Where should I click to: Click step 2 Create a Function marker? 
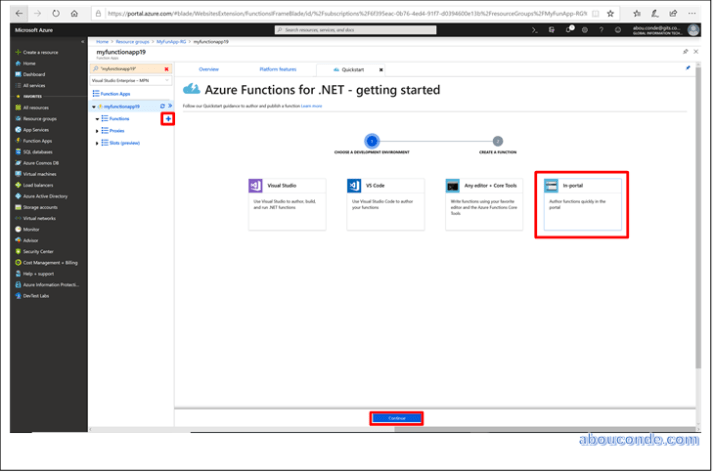(x=497, y=141)
